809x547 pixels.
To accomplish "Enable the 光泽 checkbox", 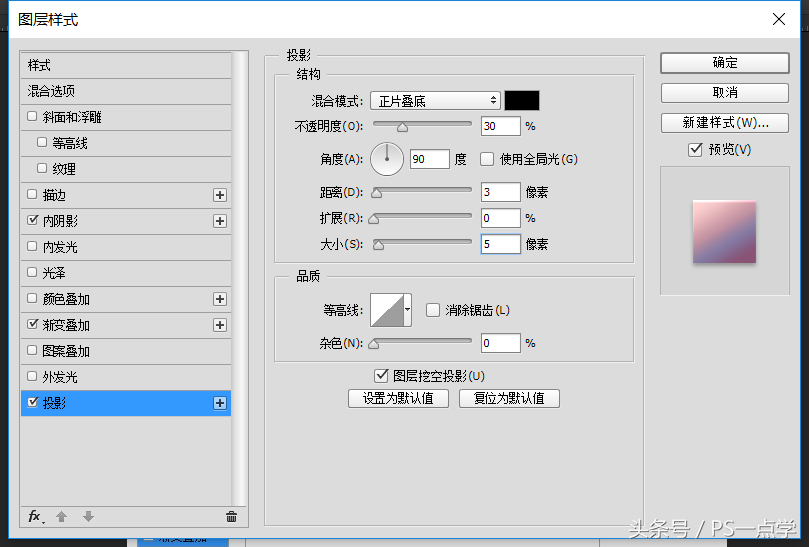I will pos(32,272).
